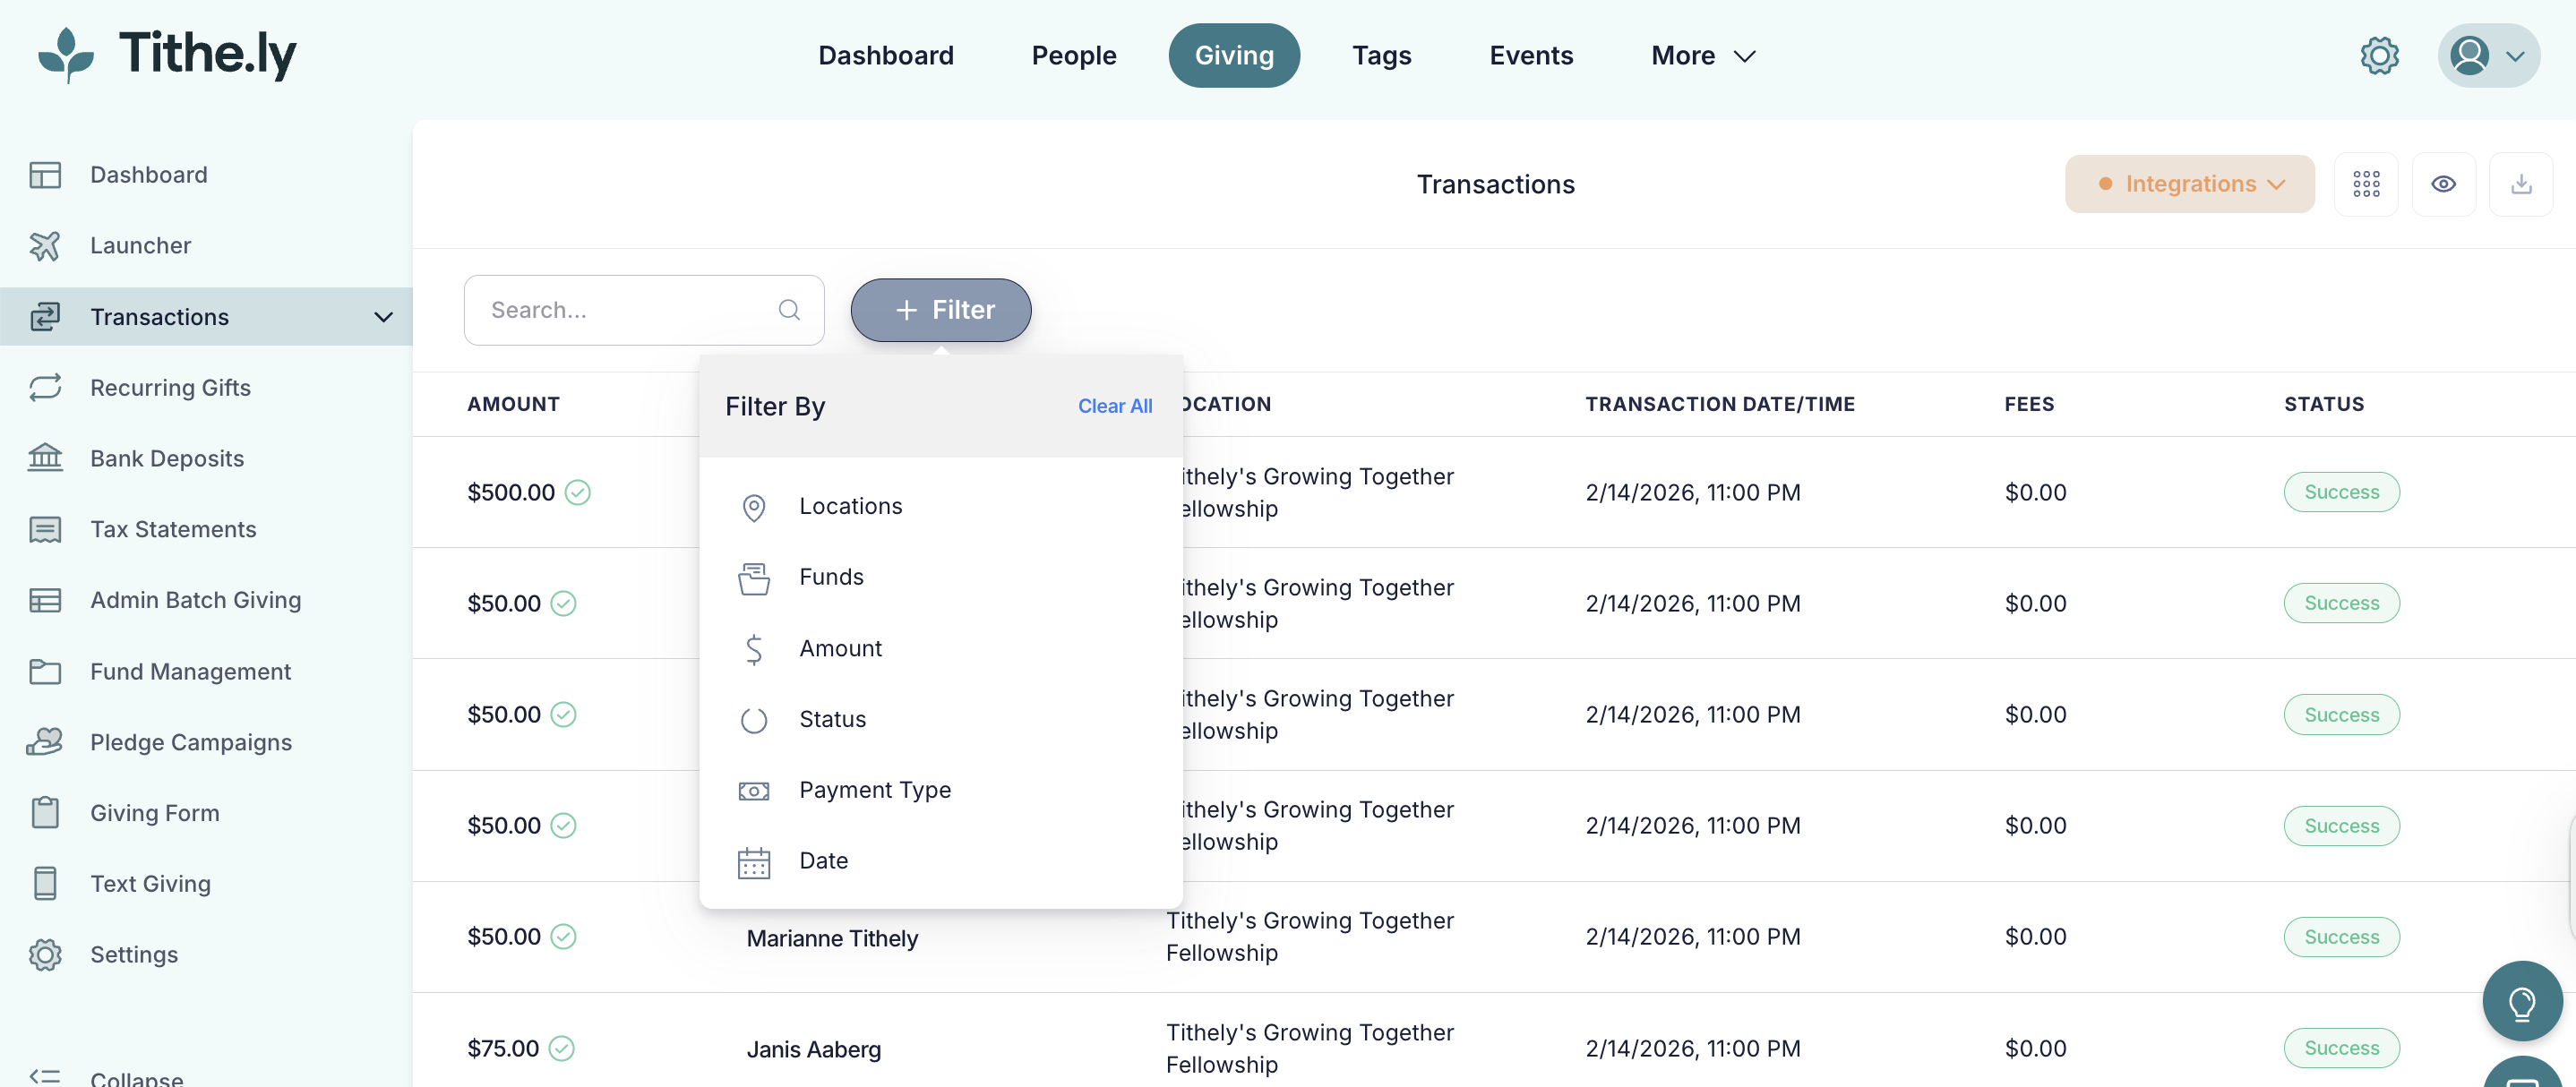Click the Status circle icon
The width and height of the screenshot is (2576, 1087).
click(754, 720)
